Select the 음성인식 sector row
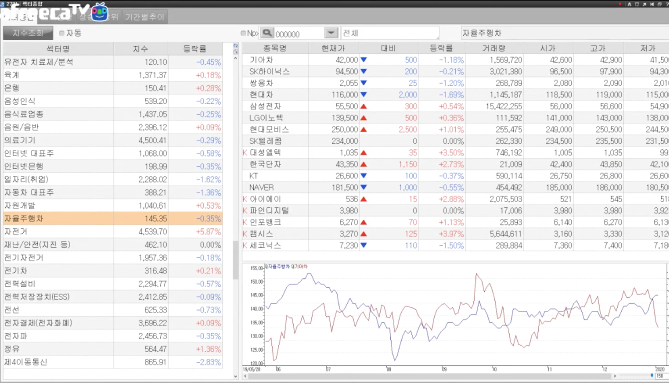This screenshot has width=669, height=383. [113, 101]
